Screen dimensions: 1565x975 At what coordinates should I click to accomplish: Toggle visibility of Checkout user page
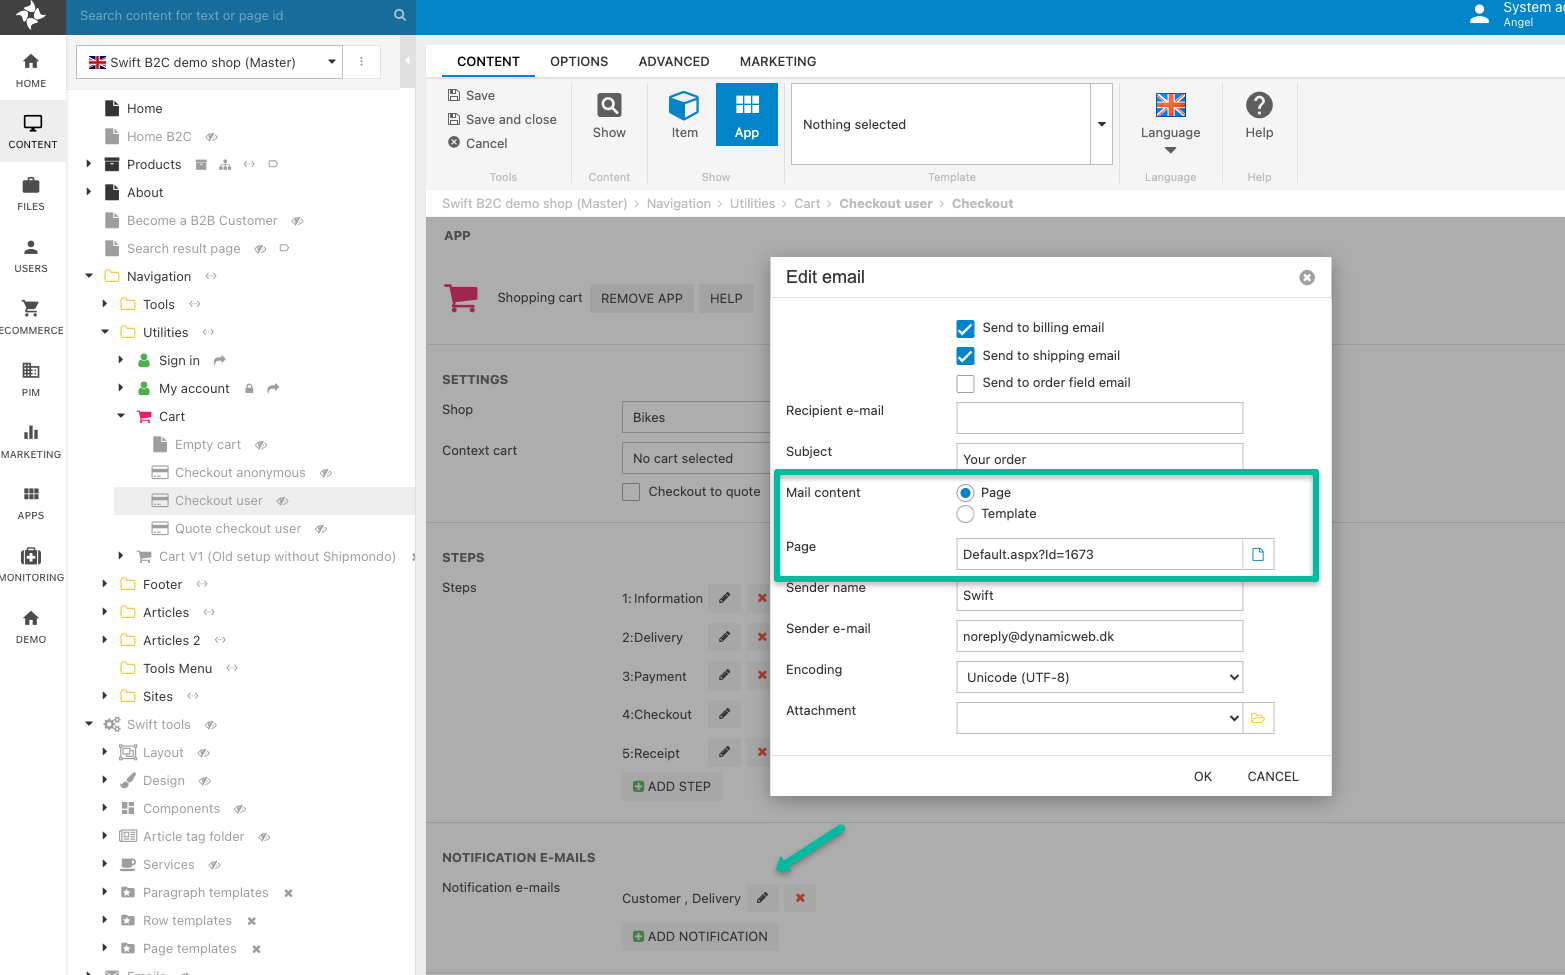(282, 501)
